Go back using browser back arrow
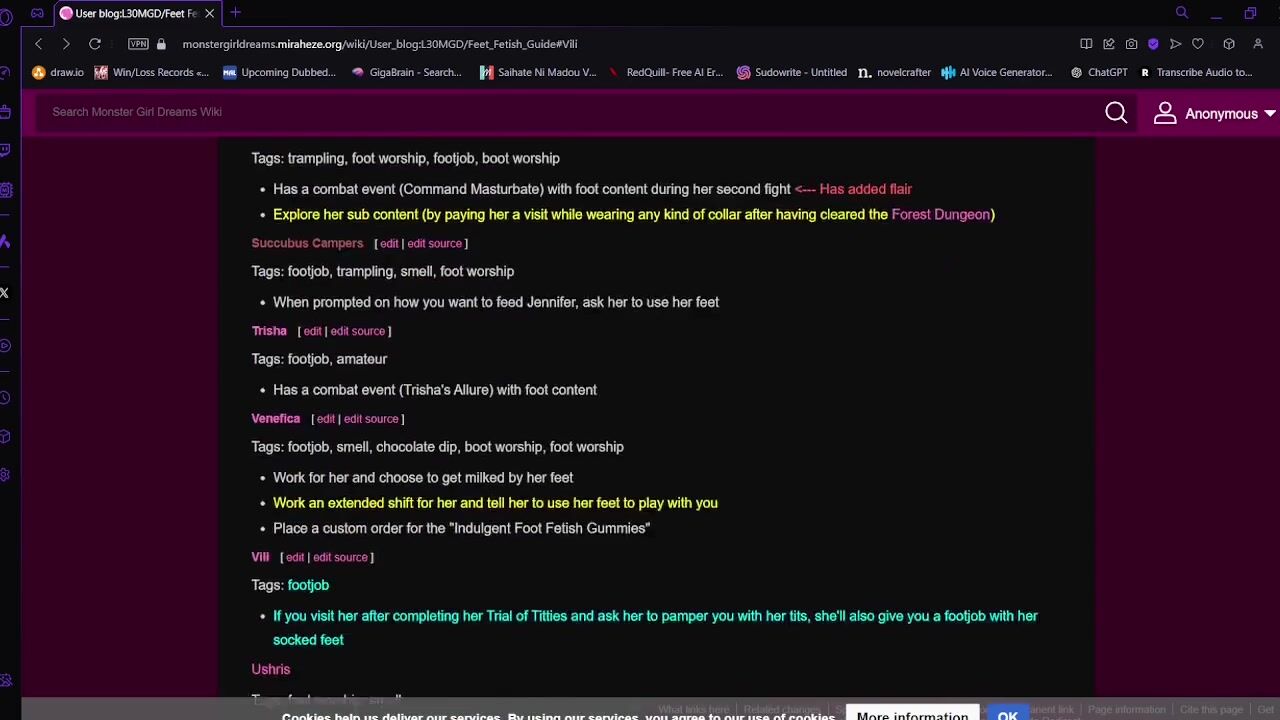 click(39, 44)
